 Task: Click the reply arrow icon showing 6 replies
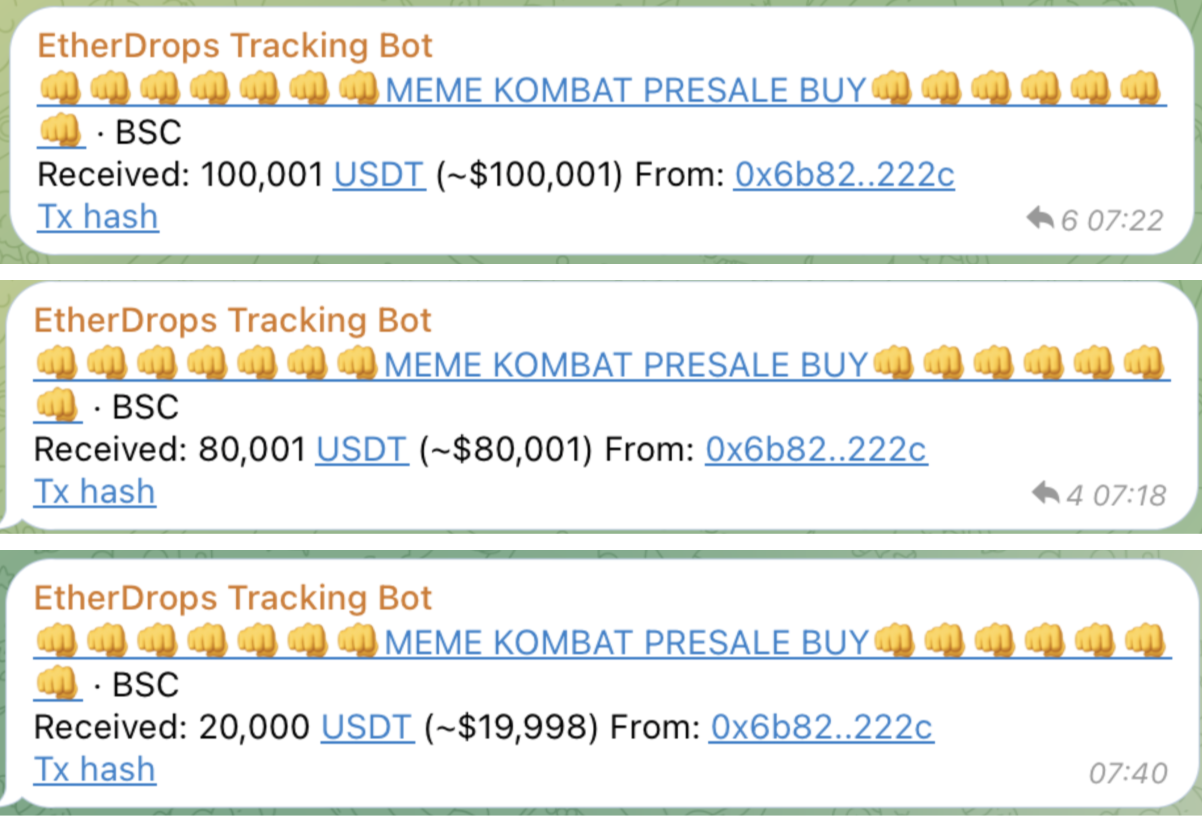(1041, 217)
